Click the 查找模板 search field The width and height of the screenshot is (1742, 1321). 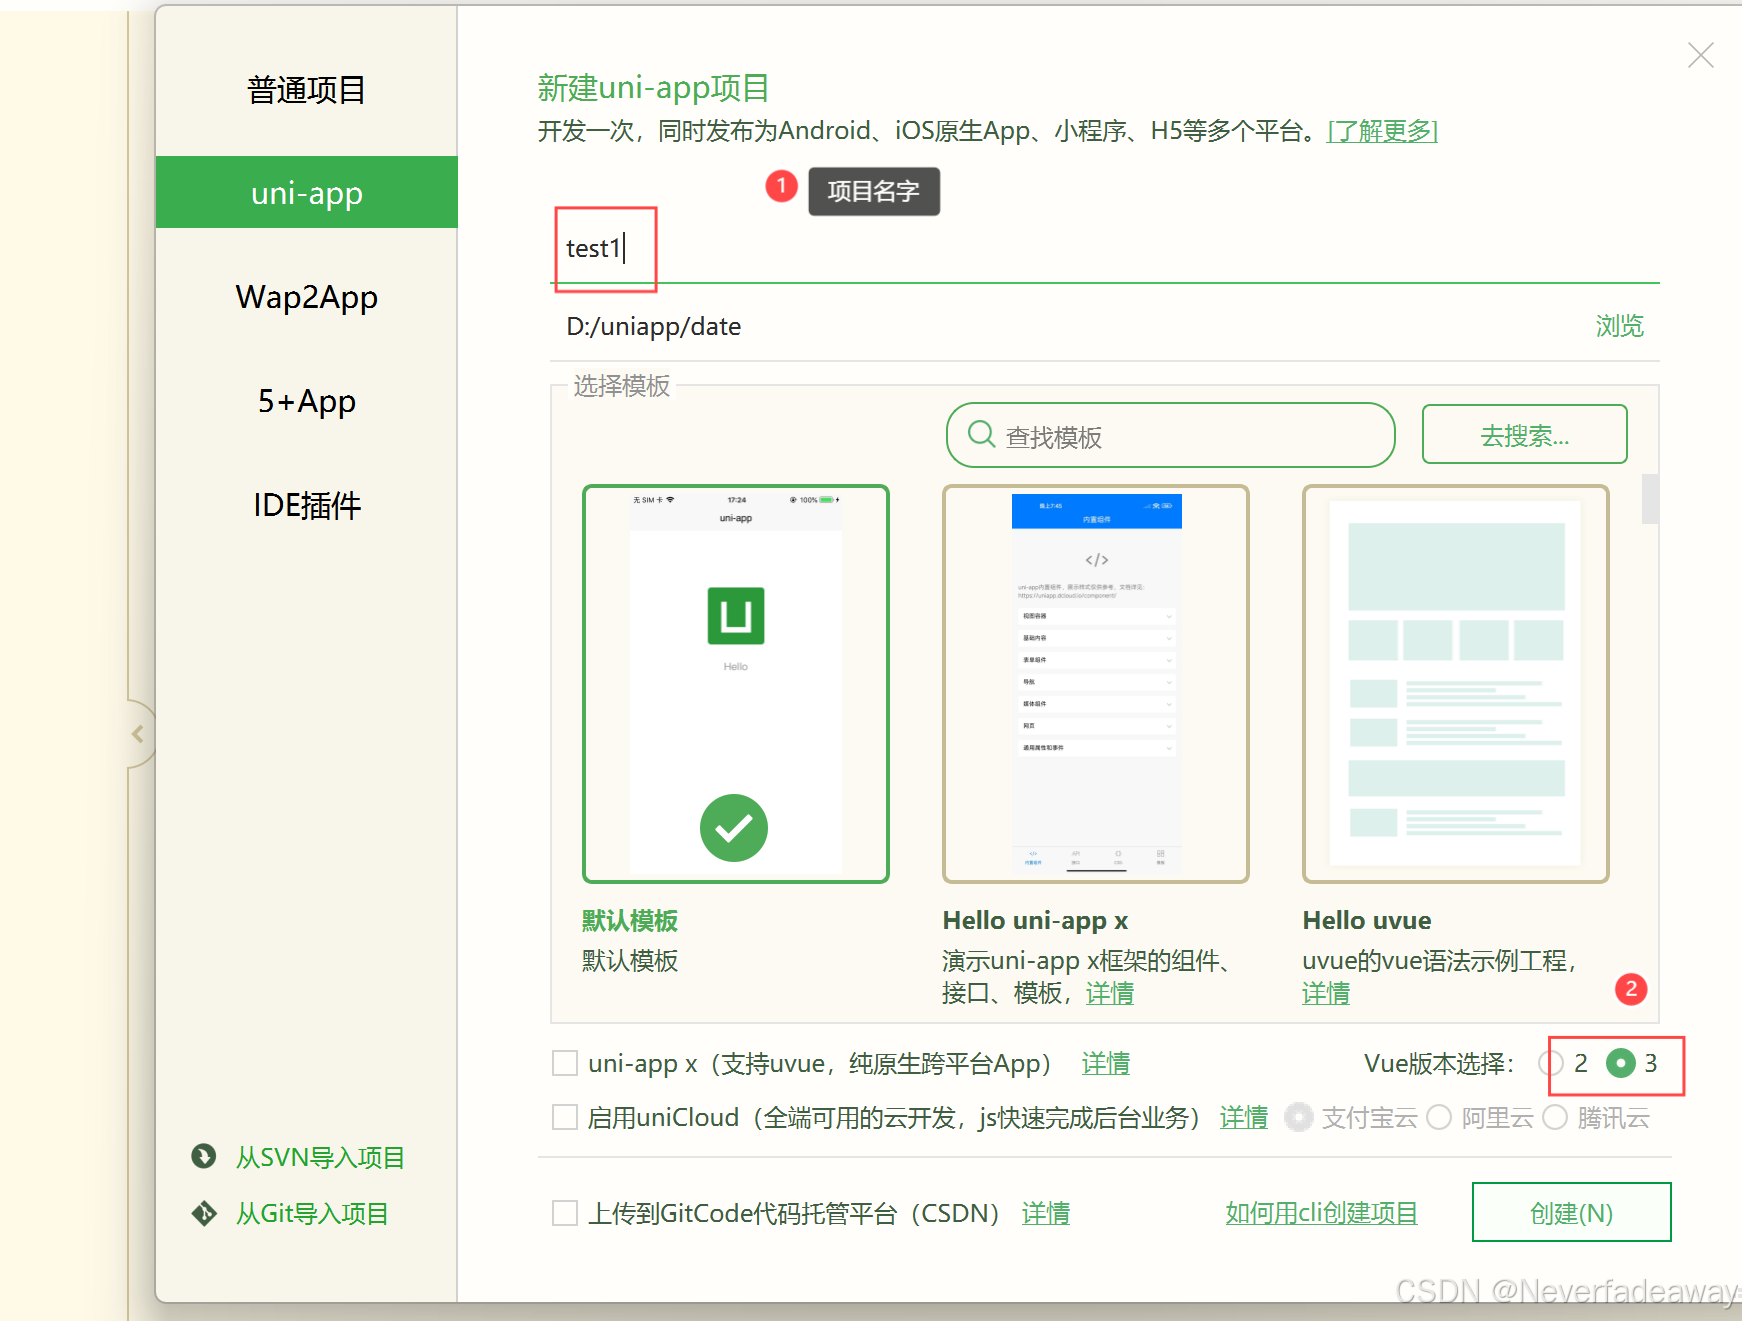[x=1170, y=435]
